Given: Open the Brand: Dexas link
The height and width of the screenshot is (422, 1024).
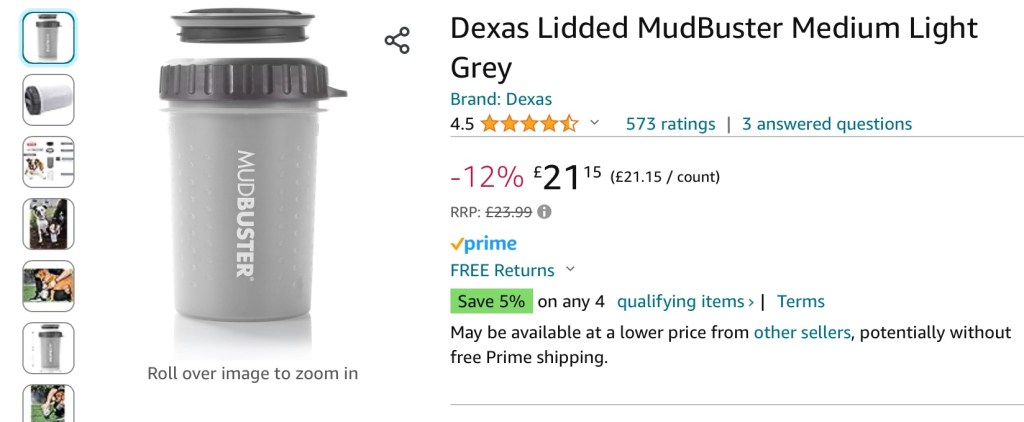Looking at the screenshot, I should pyautogui.click(x=501, y=99).
